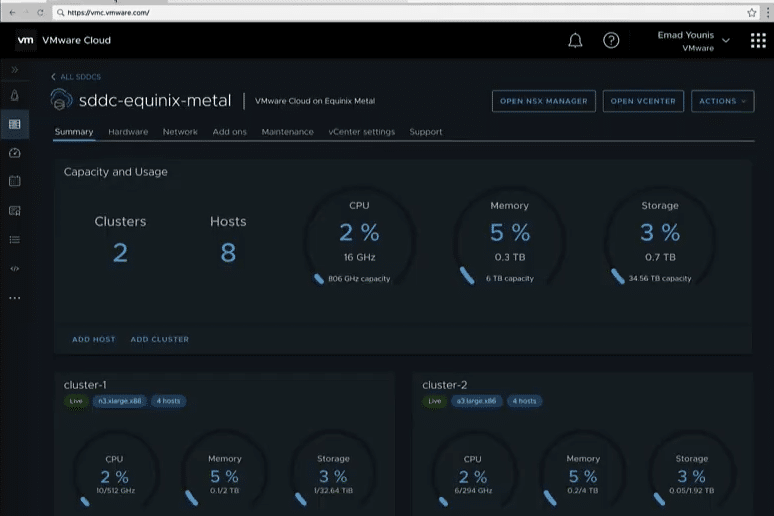Open the browser three-dot menu
774x516 pixels.
pos(768,13)
